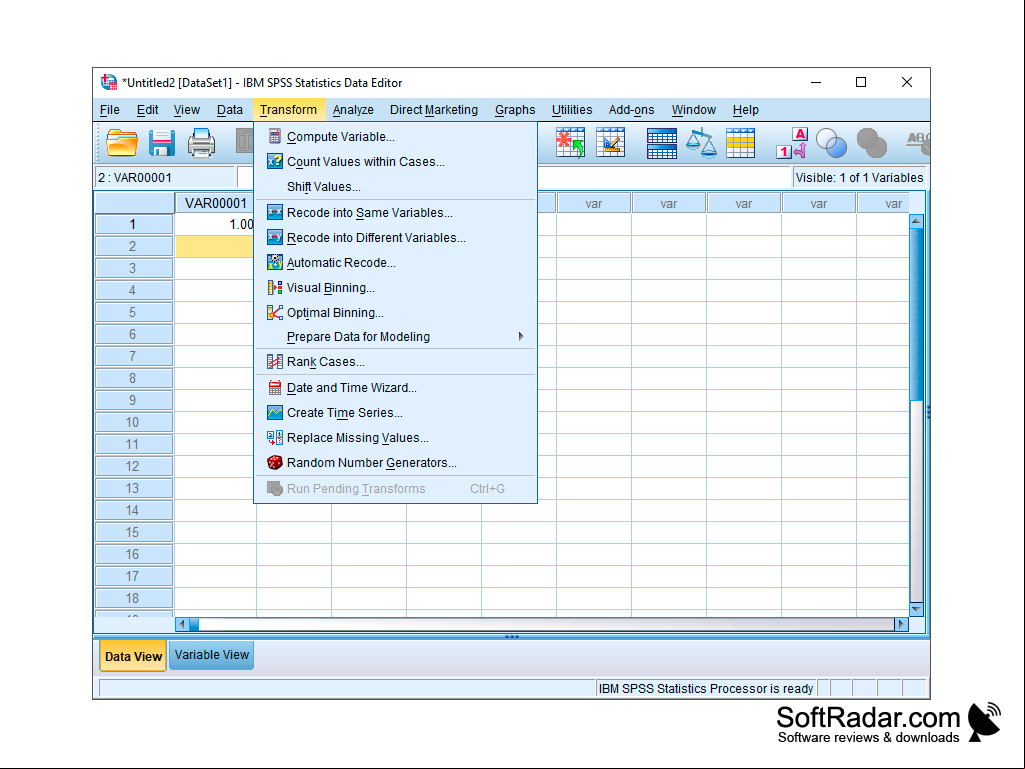Click the Automatic Recode icon
Viewport: 1025px width, 769px height.
[275, 262]
